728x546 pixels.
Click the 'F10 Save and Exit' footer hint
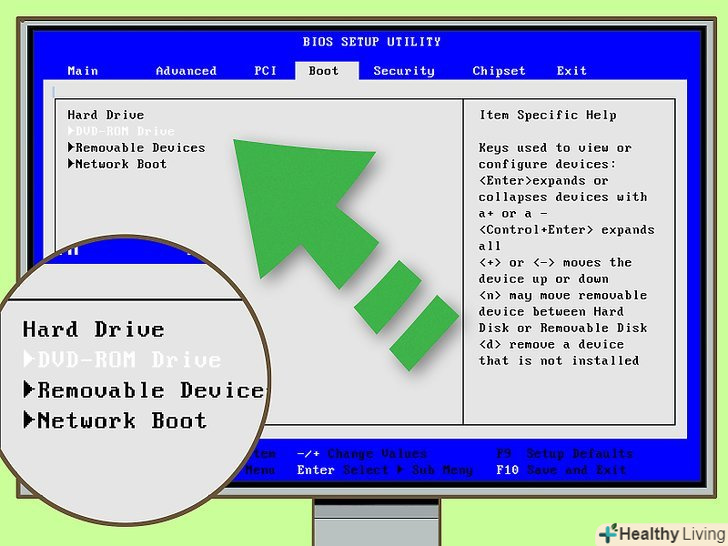pos(561,470)
